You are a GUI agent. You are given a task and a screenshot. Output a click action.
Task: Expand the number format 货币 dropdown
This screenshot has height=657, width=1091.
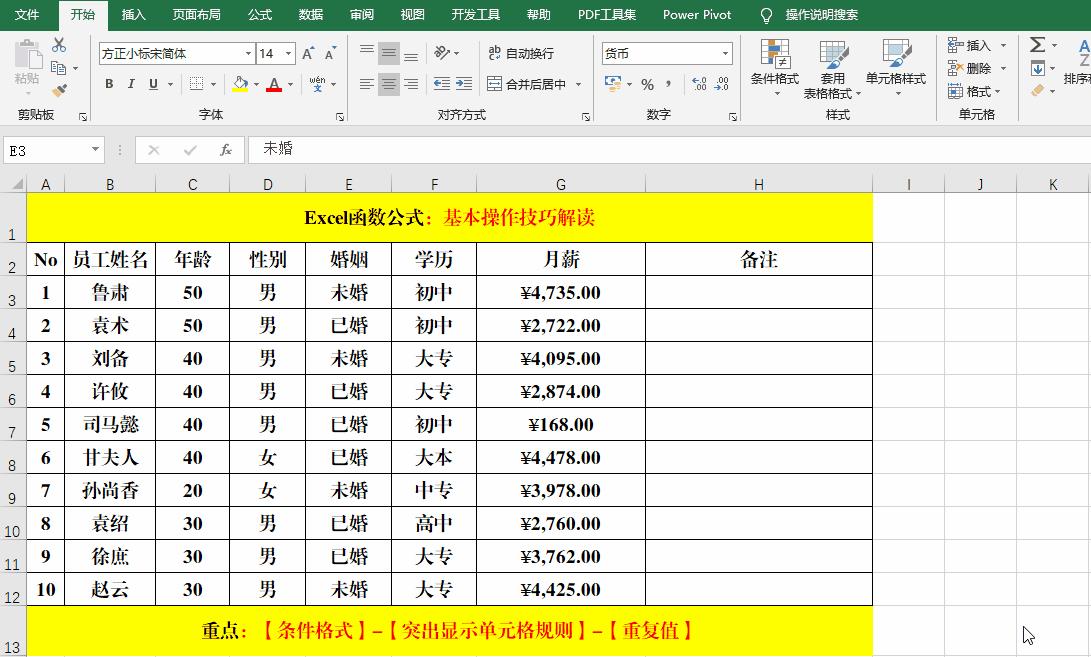(725, 53)
